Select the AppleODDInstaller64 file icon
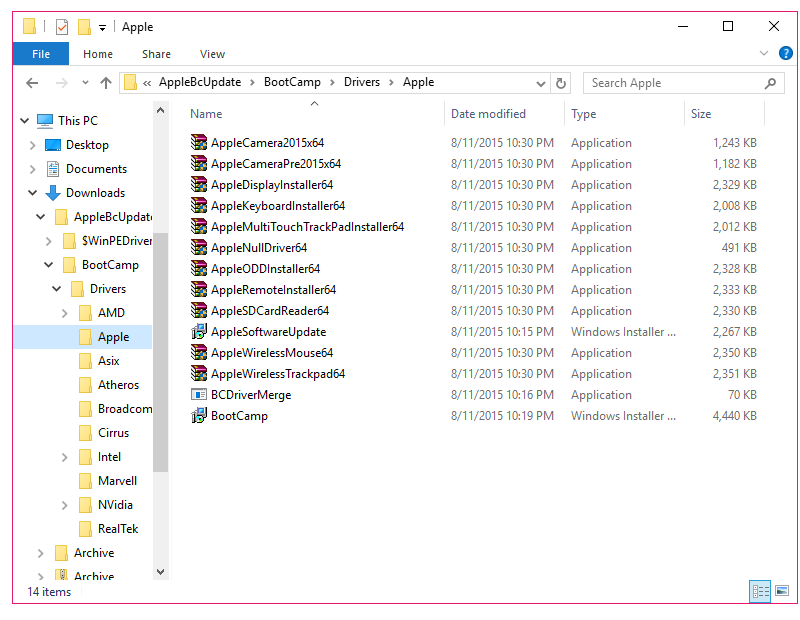 pos(198,268)
